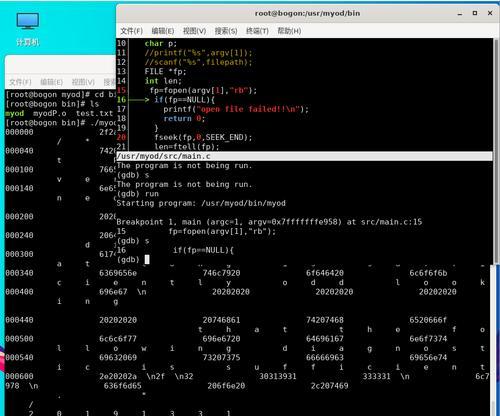500x416 pixels.
Task: Click 文件(F) menu of background terminal
Action: pyautogui.click(x=20, y=82)
